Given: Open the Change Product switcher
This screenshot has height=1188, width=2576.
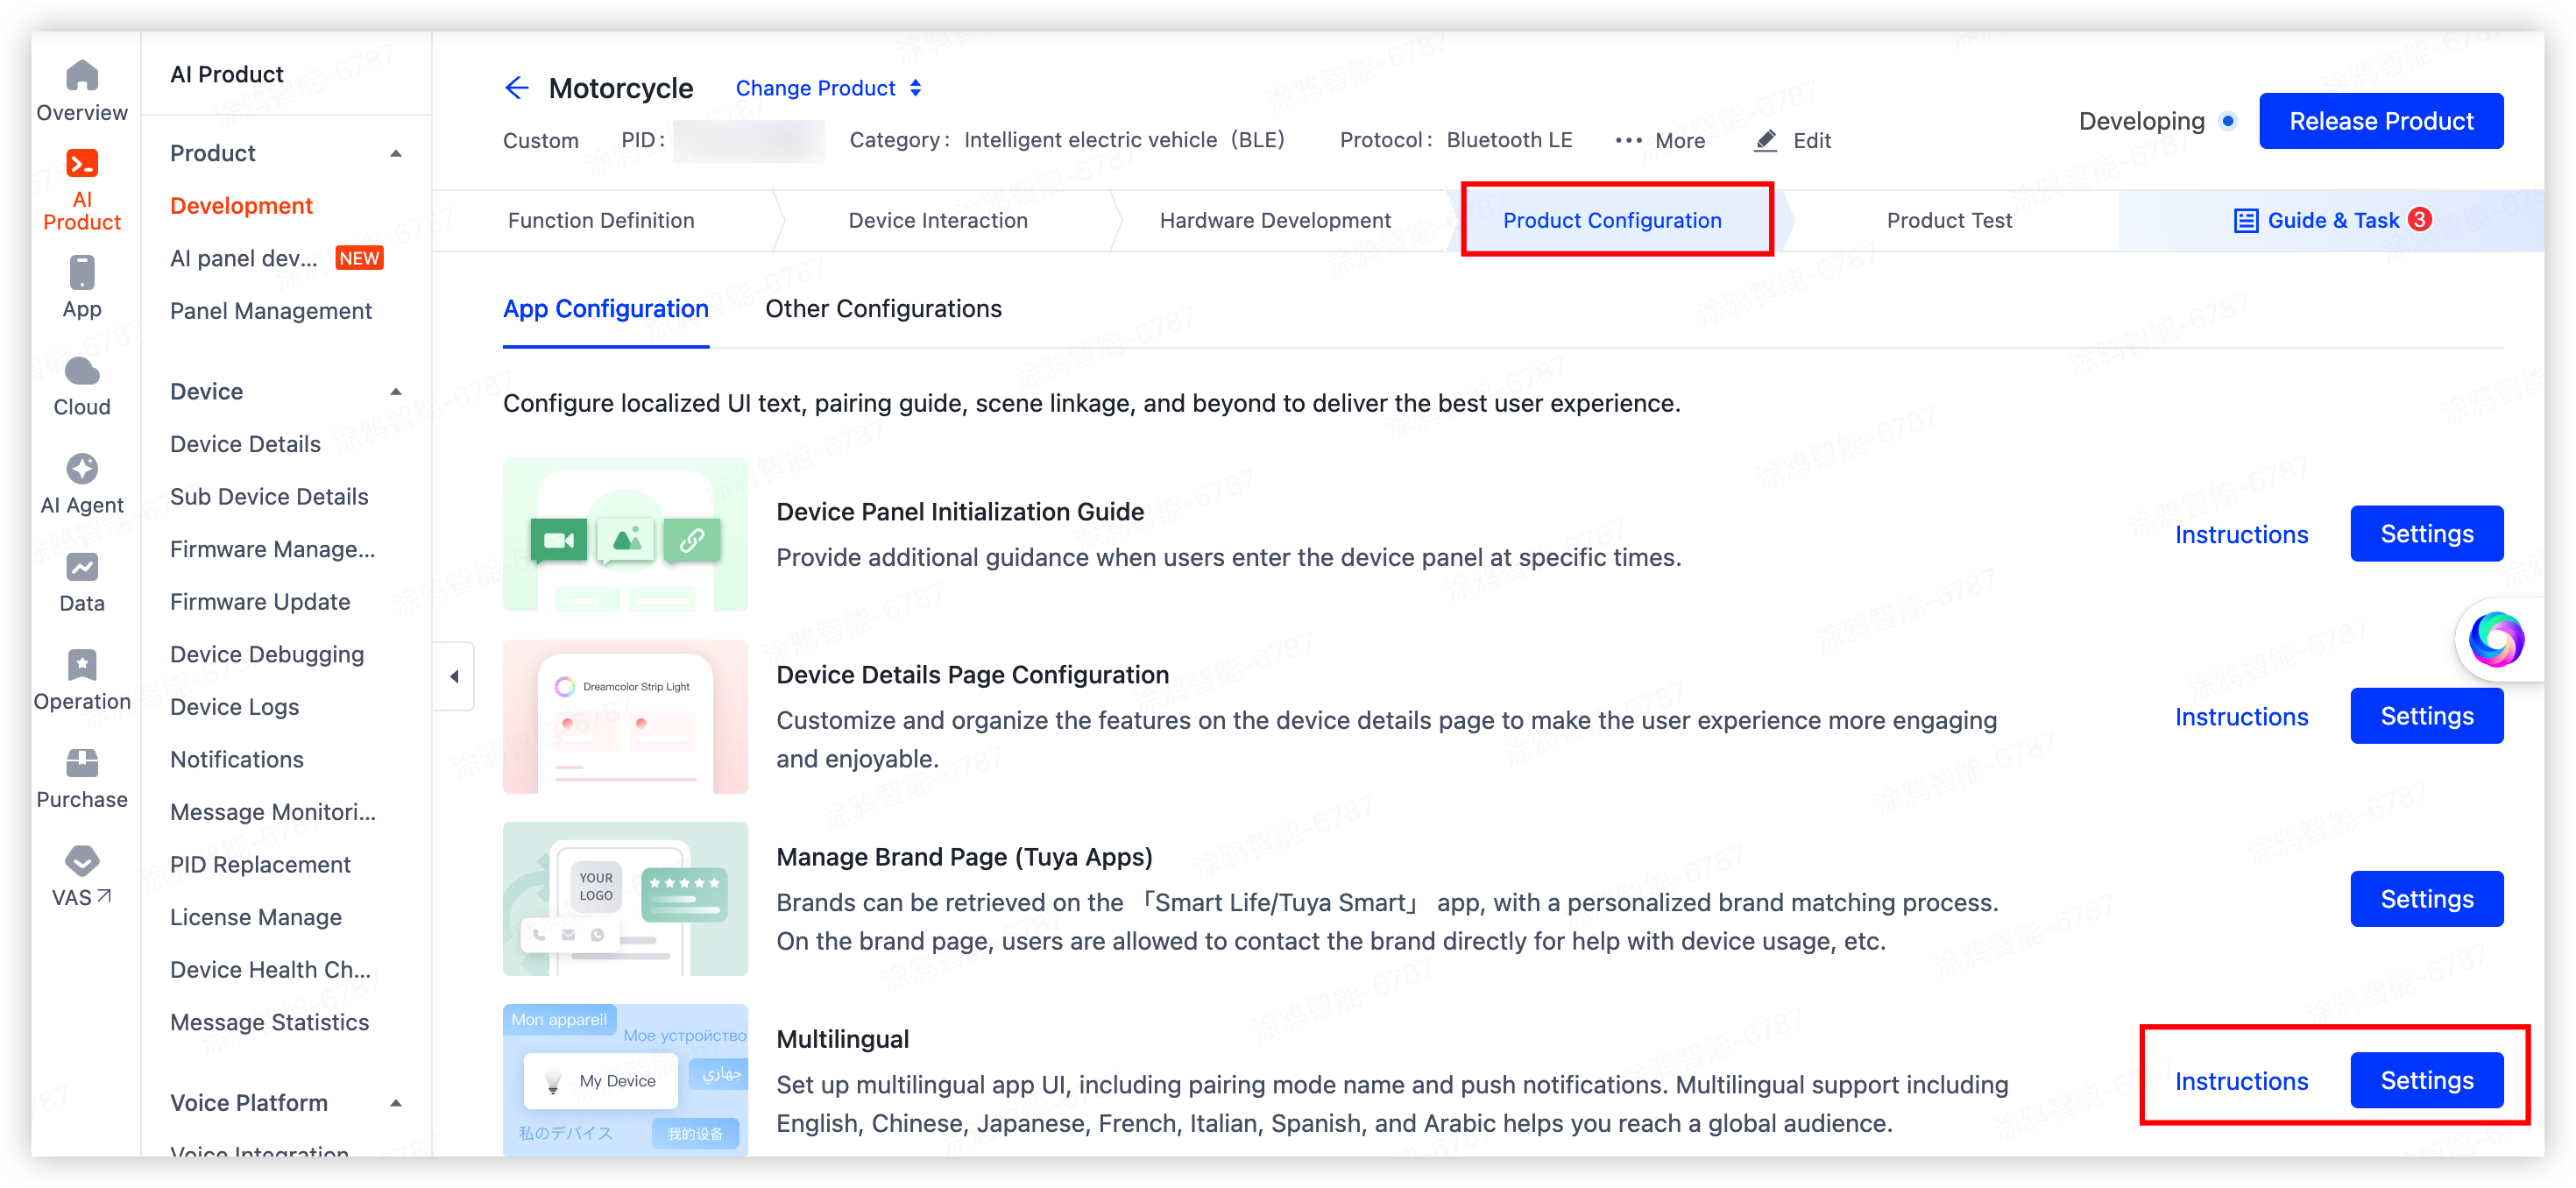Looking at the screenshot, I should 829,88.
